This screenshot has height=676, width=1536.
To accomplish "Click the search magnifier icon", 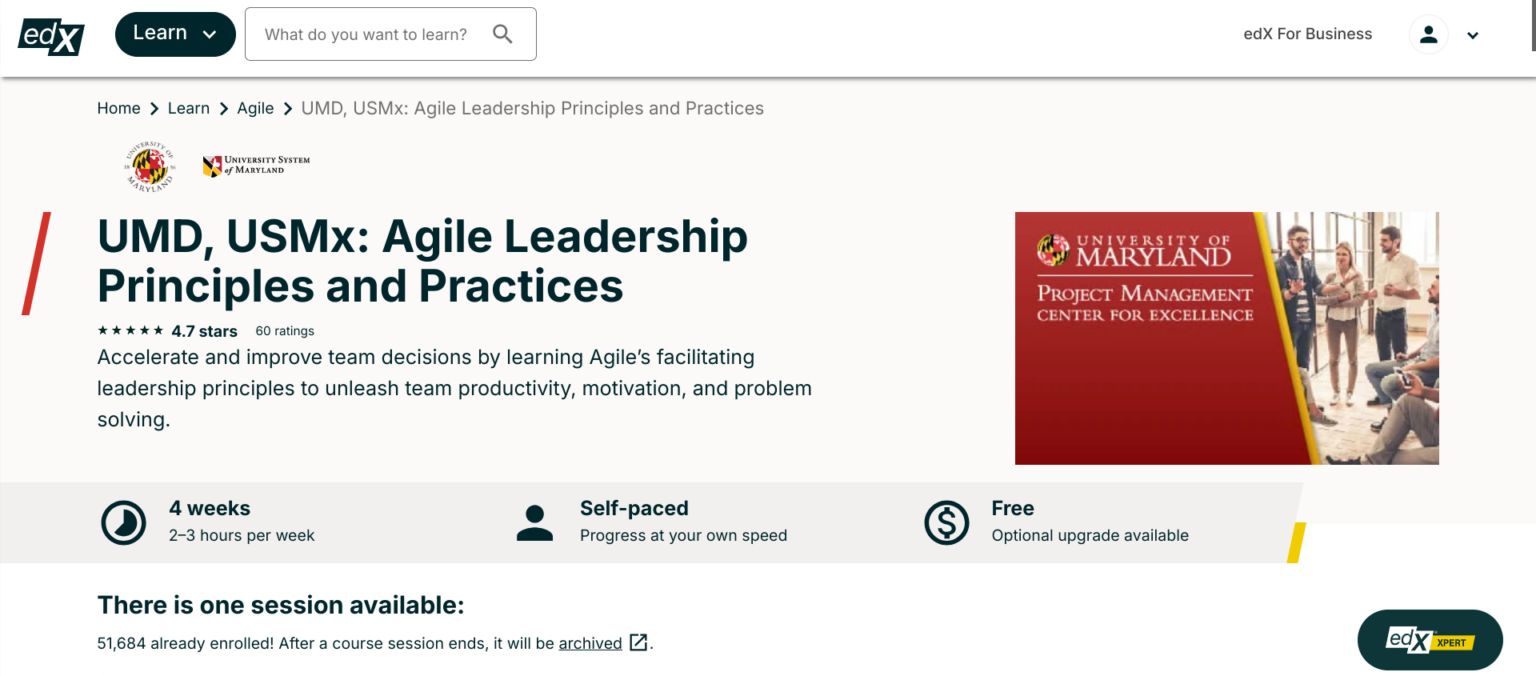I will pyautogui.click(x=503, y=33).
